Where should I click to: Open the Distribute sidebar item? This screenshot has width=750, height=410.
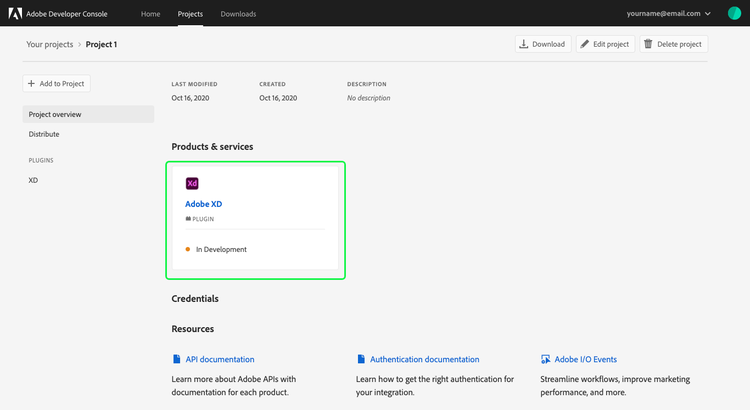(44, 134)
